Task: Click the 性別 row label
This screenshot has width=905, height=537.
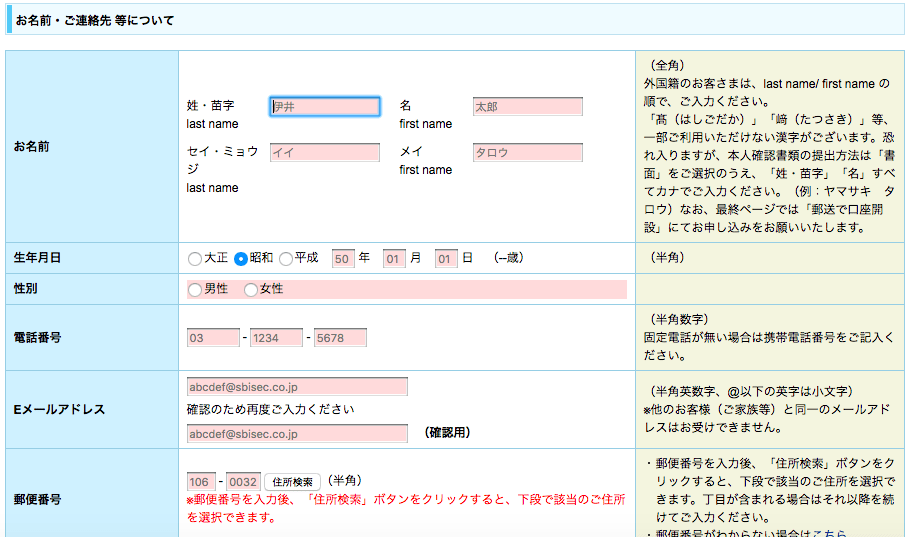Action: (25, 289)
